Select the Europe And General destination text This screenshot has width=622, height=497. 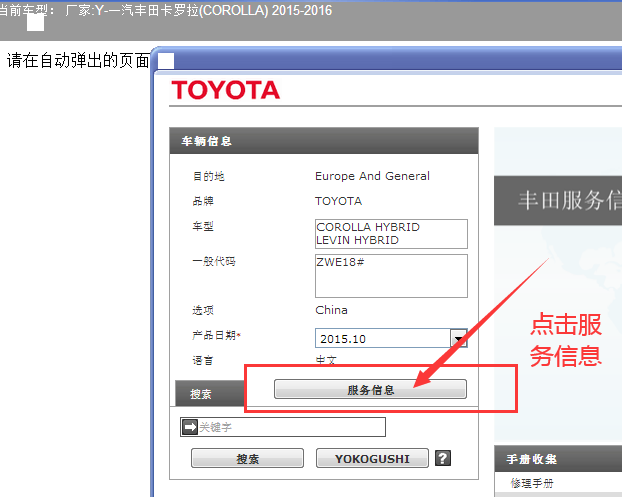click(372, 176)
